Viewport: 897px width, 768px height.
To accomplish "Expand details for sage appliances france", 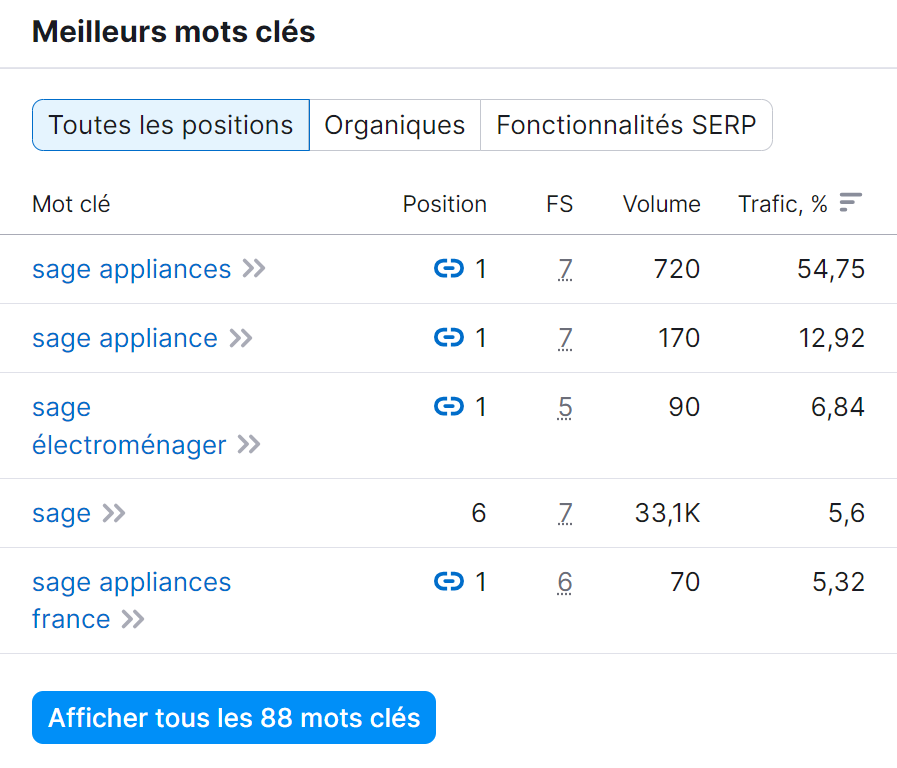I will click(131, 619).
